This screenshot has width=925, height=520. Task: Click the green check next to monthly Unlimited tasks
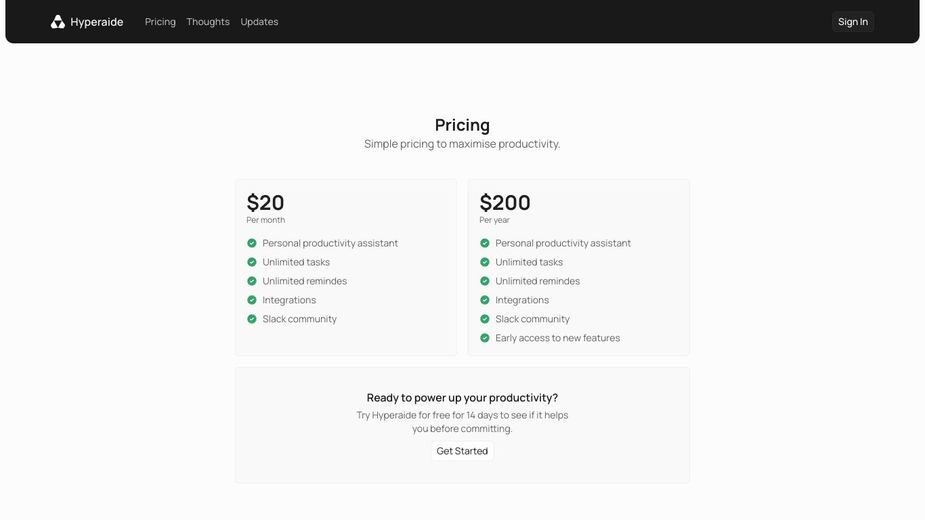tap(252, 262)
